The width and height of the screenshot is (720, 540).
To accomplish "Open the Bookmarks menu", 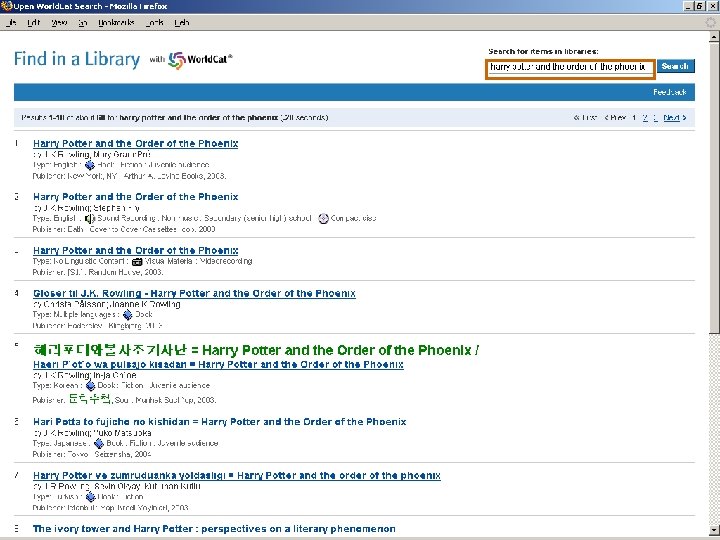I will click(x=116, y=22).
